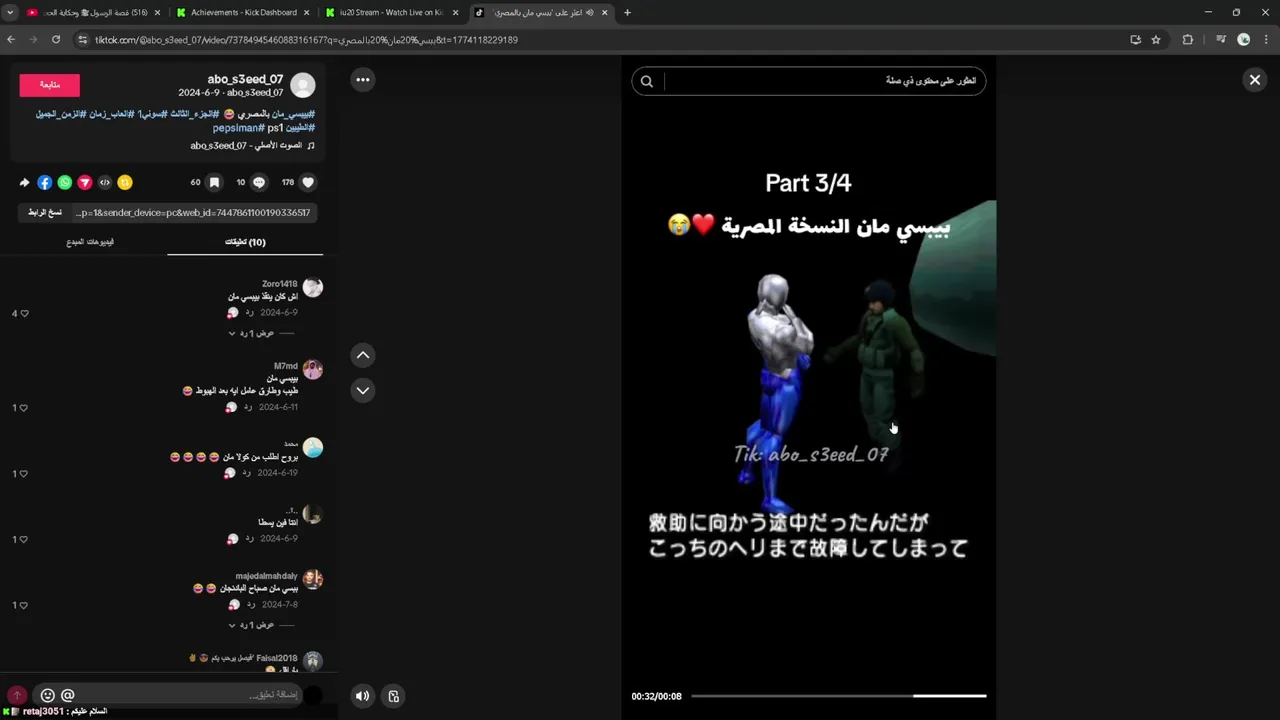Viewport: 1280px width, 720px height.
Task: Open the browser extensions puzzle icon
Action: click(x=1188, y=40)
